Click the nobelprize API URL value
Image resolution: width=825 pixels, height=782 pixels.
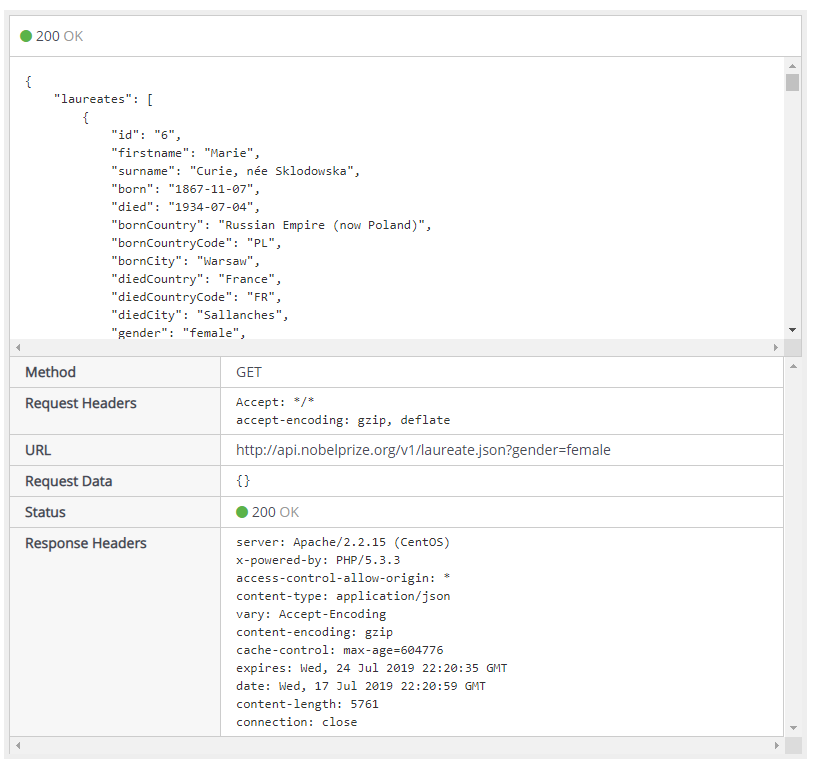423,450
